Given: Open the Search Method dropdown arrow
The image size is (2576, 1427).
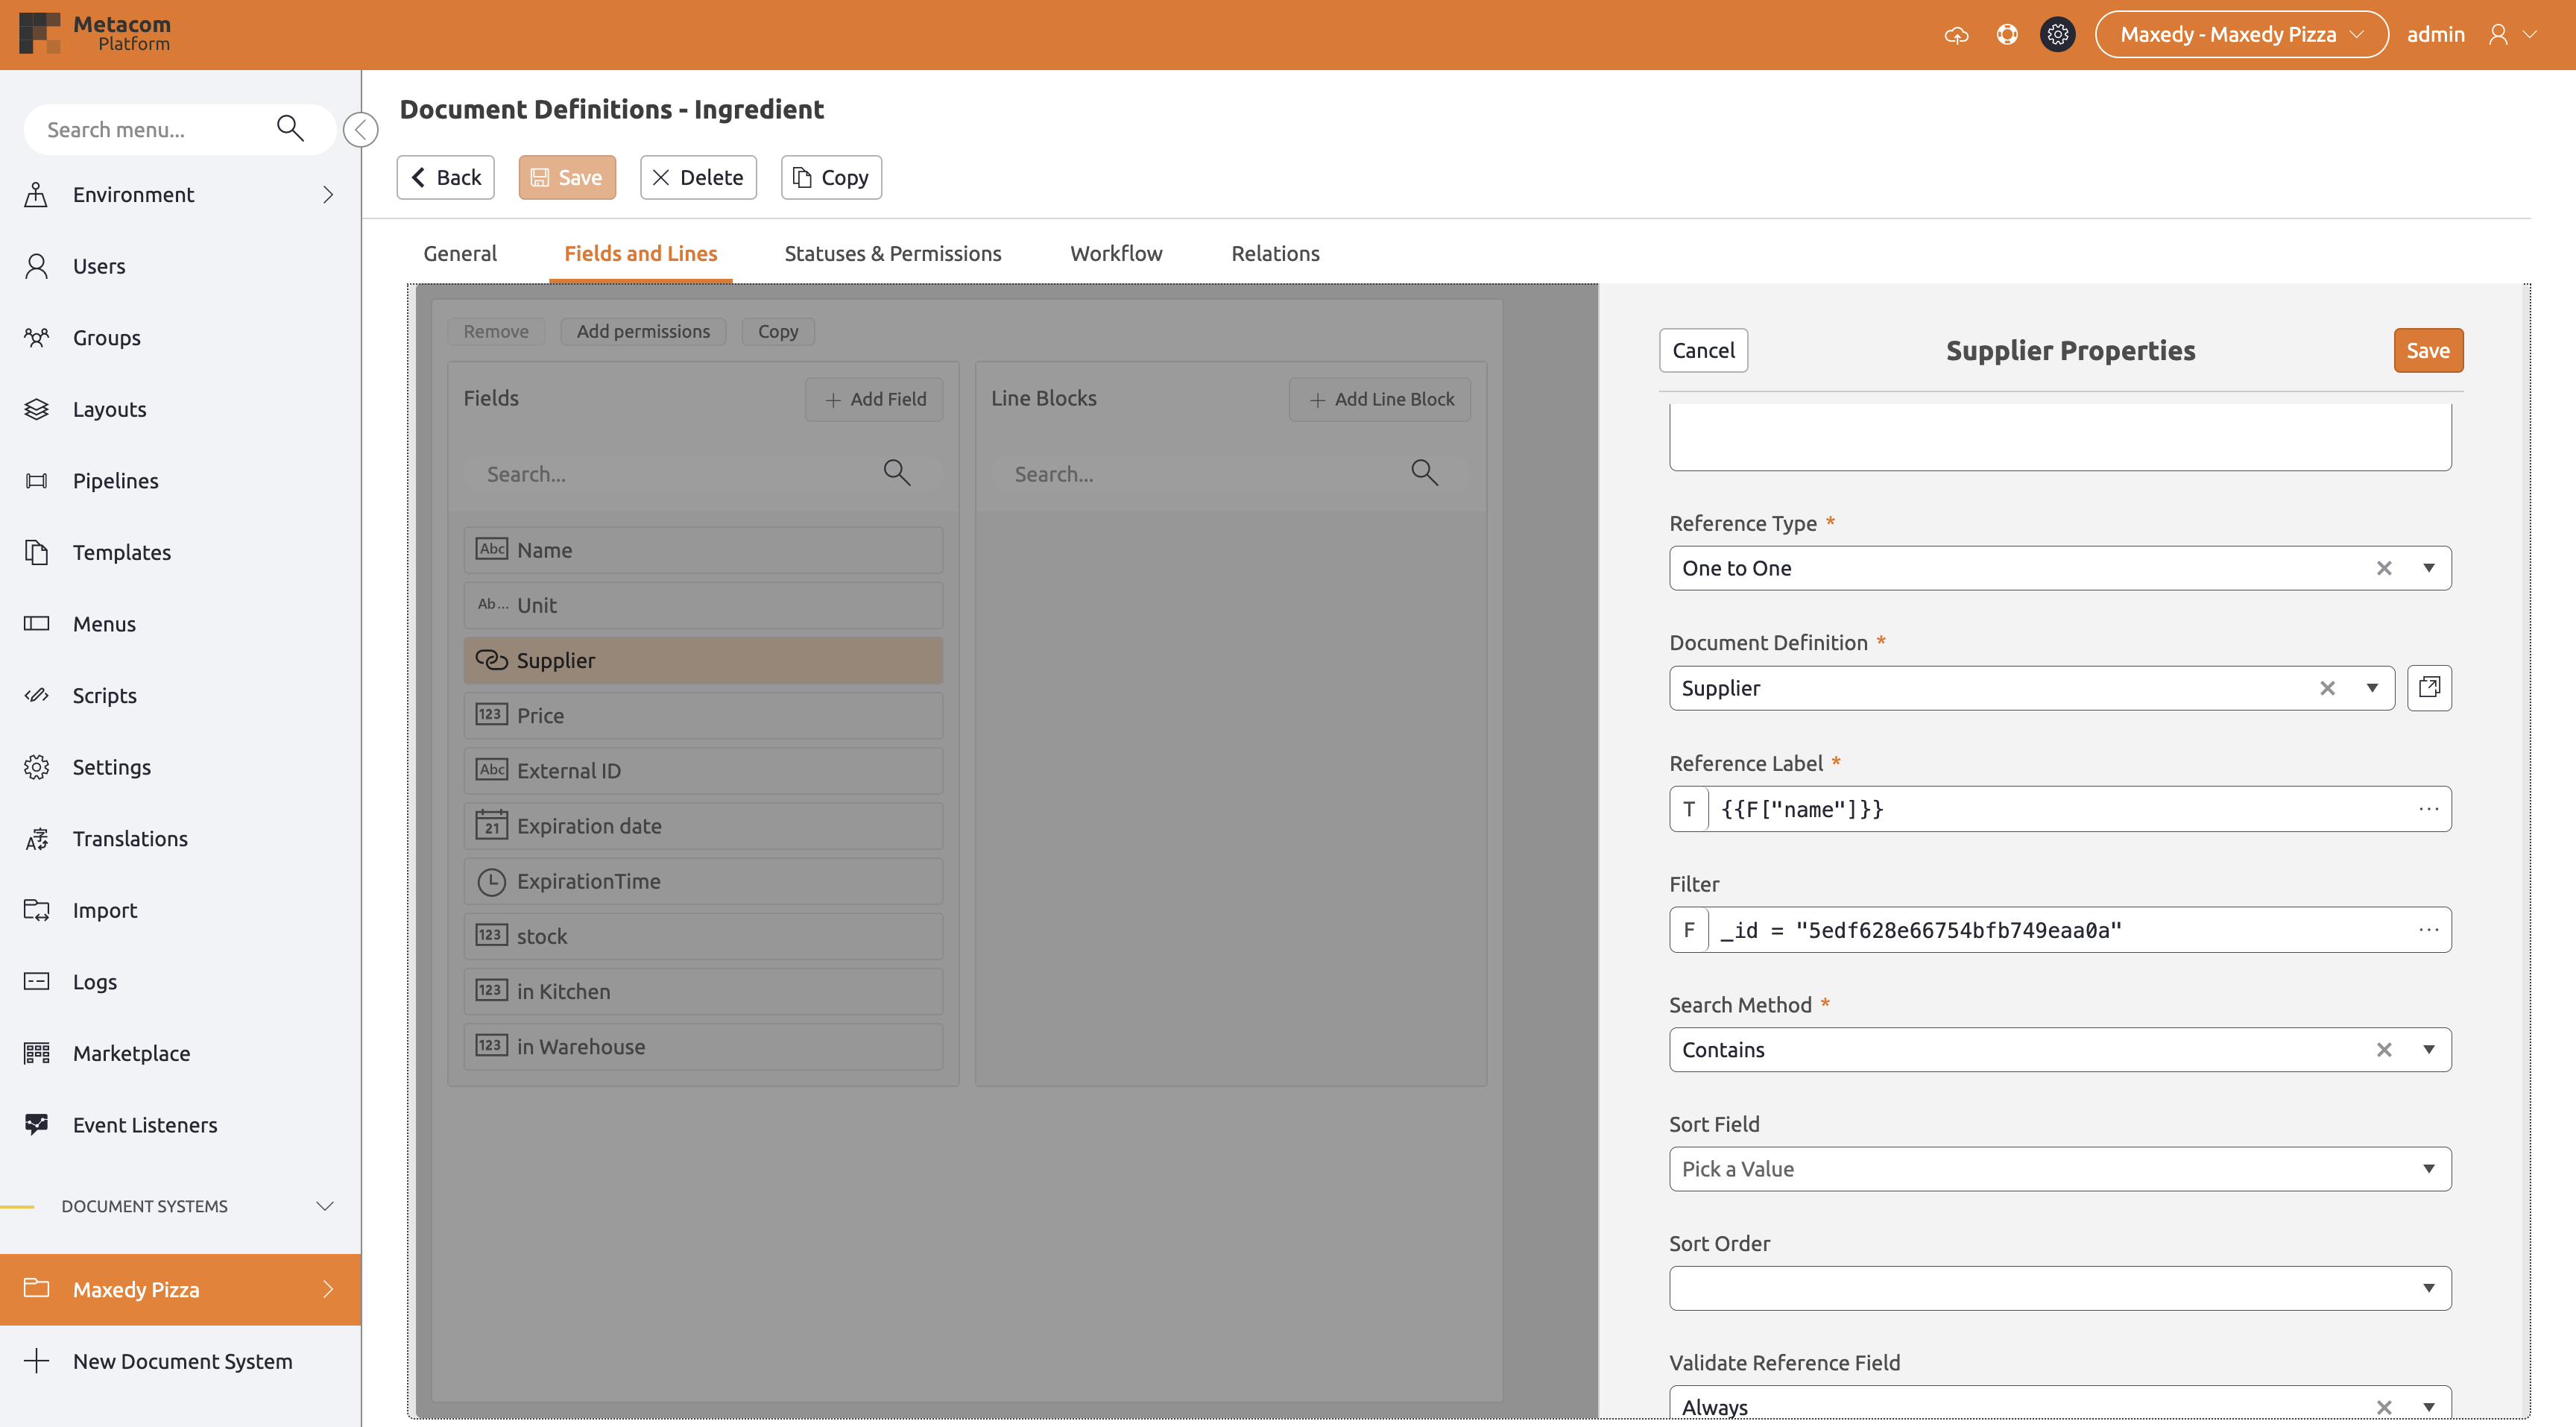Looking at the screenshot, I should coord(2428,1050).
